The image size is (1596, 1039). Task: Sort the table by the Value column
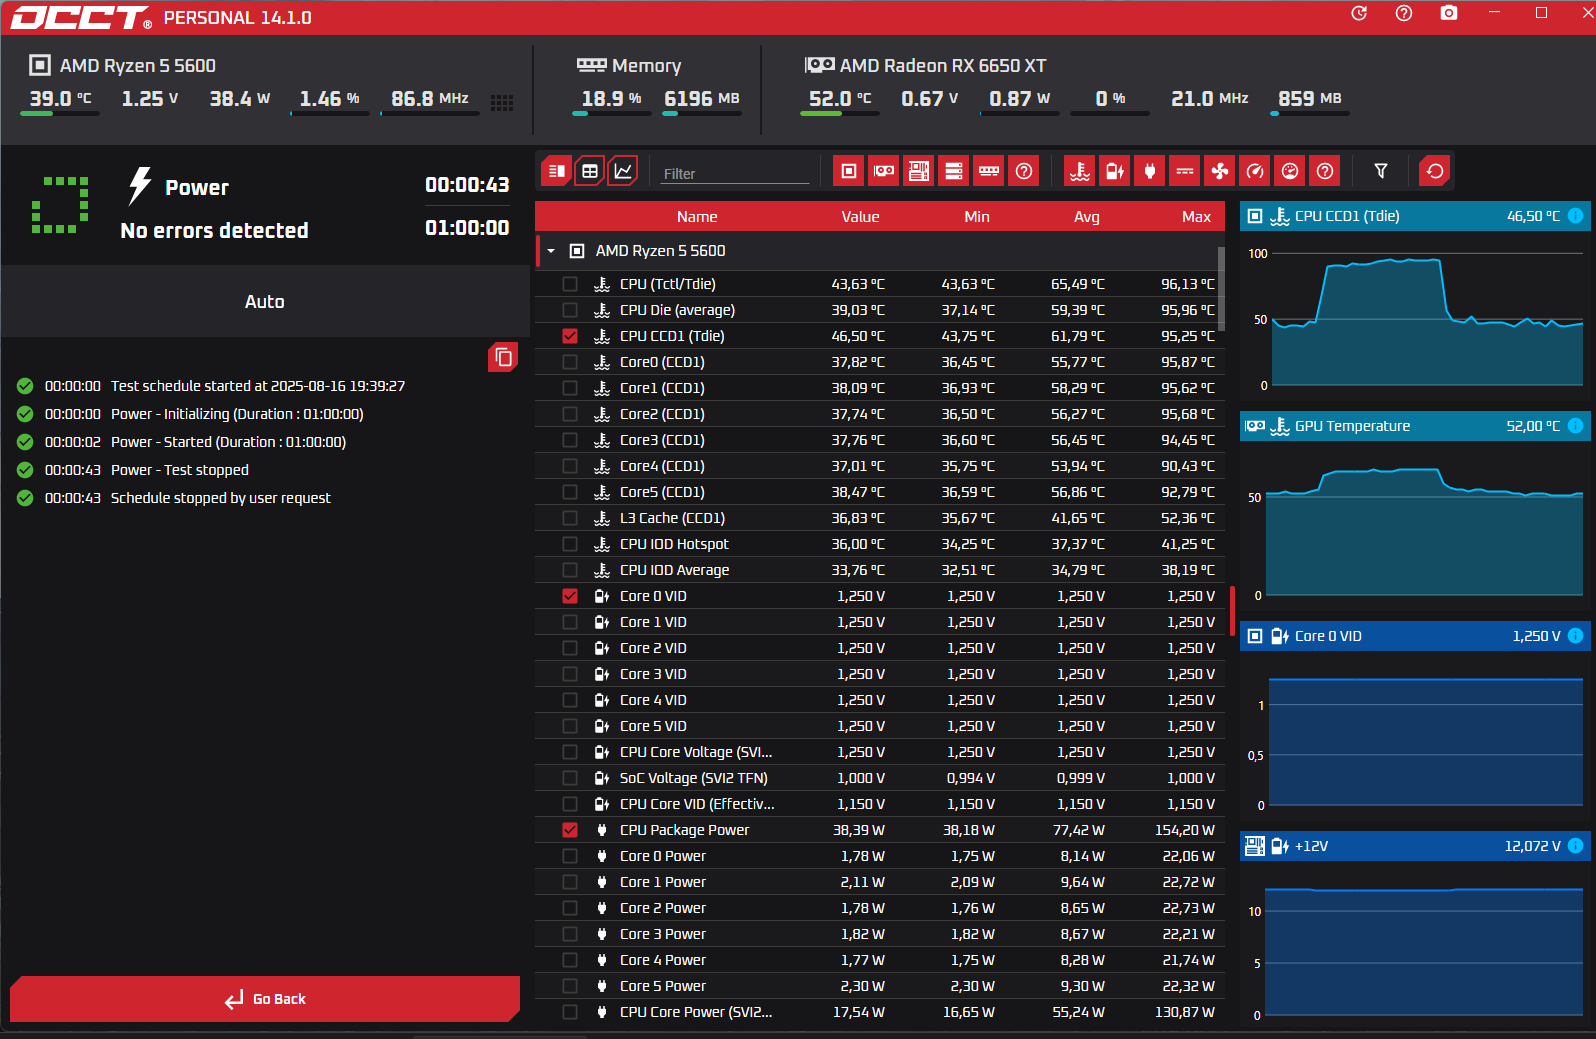[860, 217]
